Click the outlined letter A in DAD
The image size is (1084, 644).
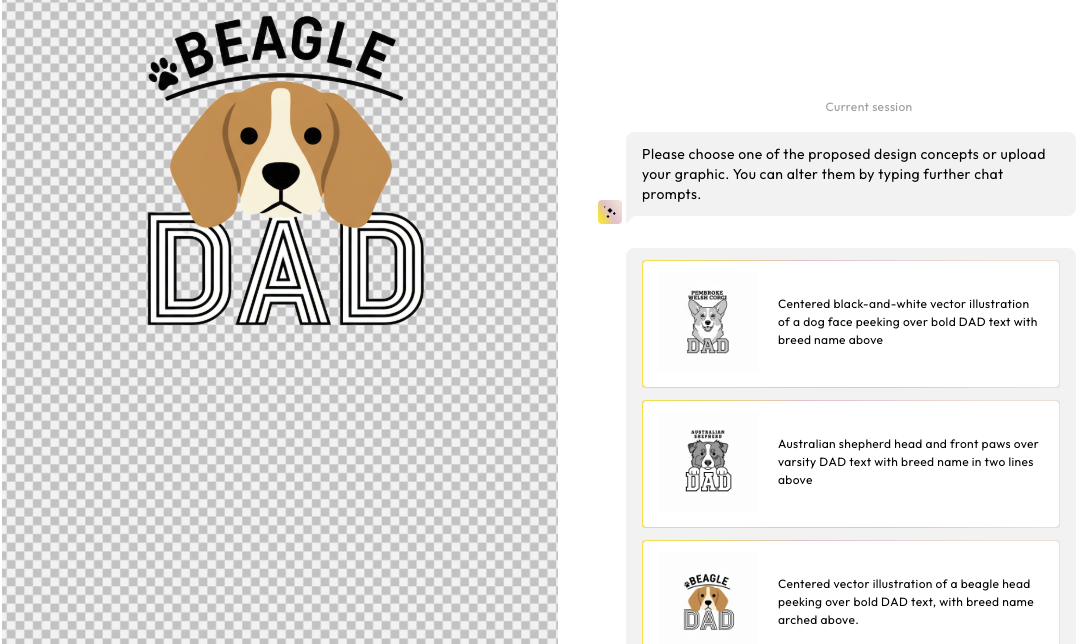pyautogui.click(x=283, y=269)
